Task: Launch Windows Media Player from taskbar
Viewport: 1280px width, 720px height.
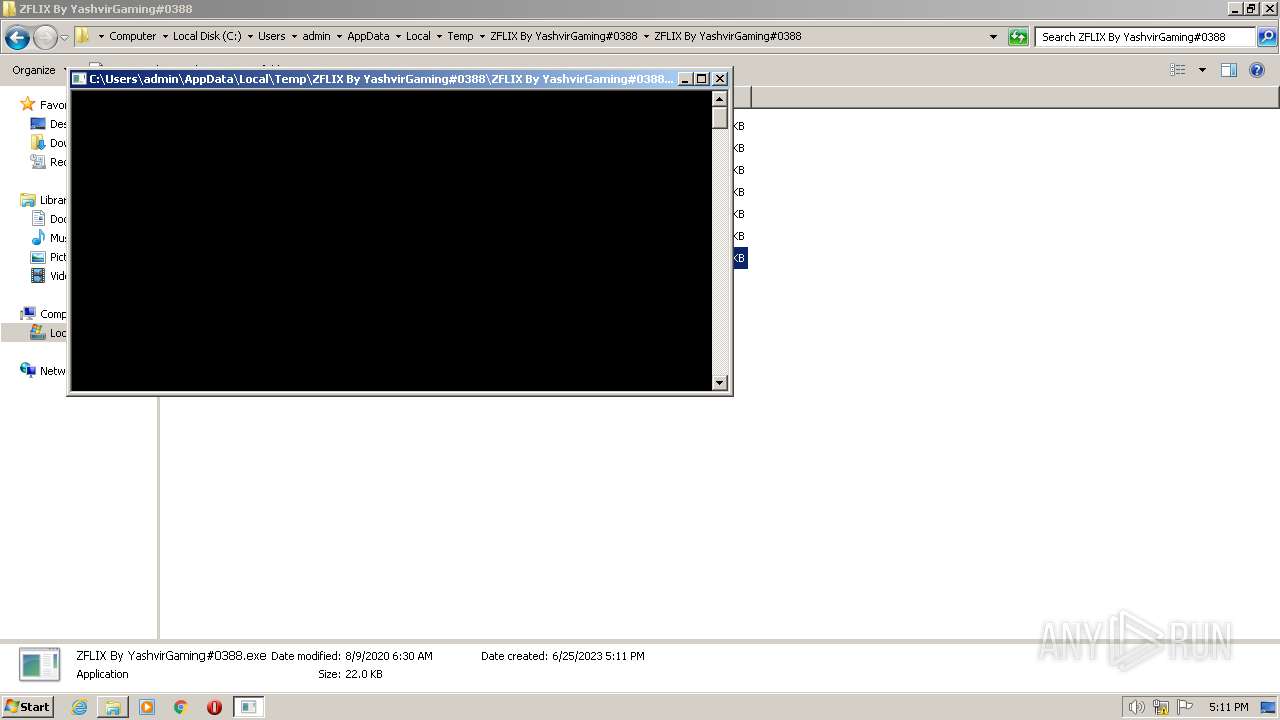Action: [147, 707]
